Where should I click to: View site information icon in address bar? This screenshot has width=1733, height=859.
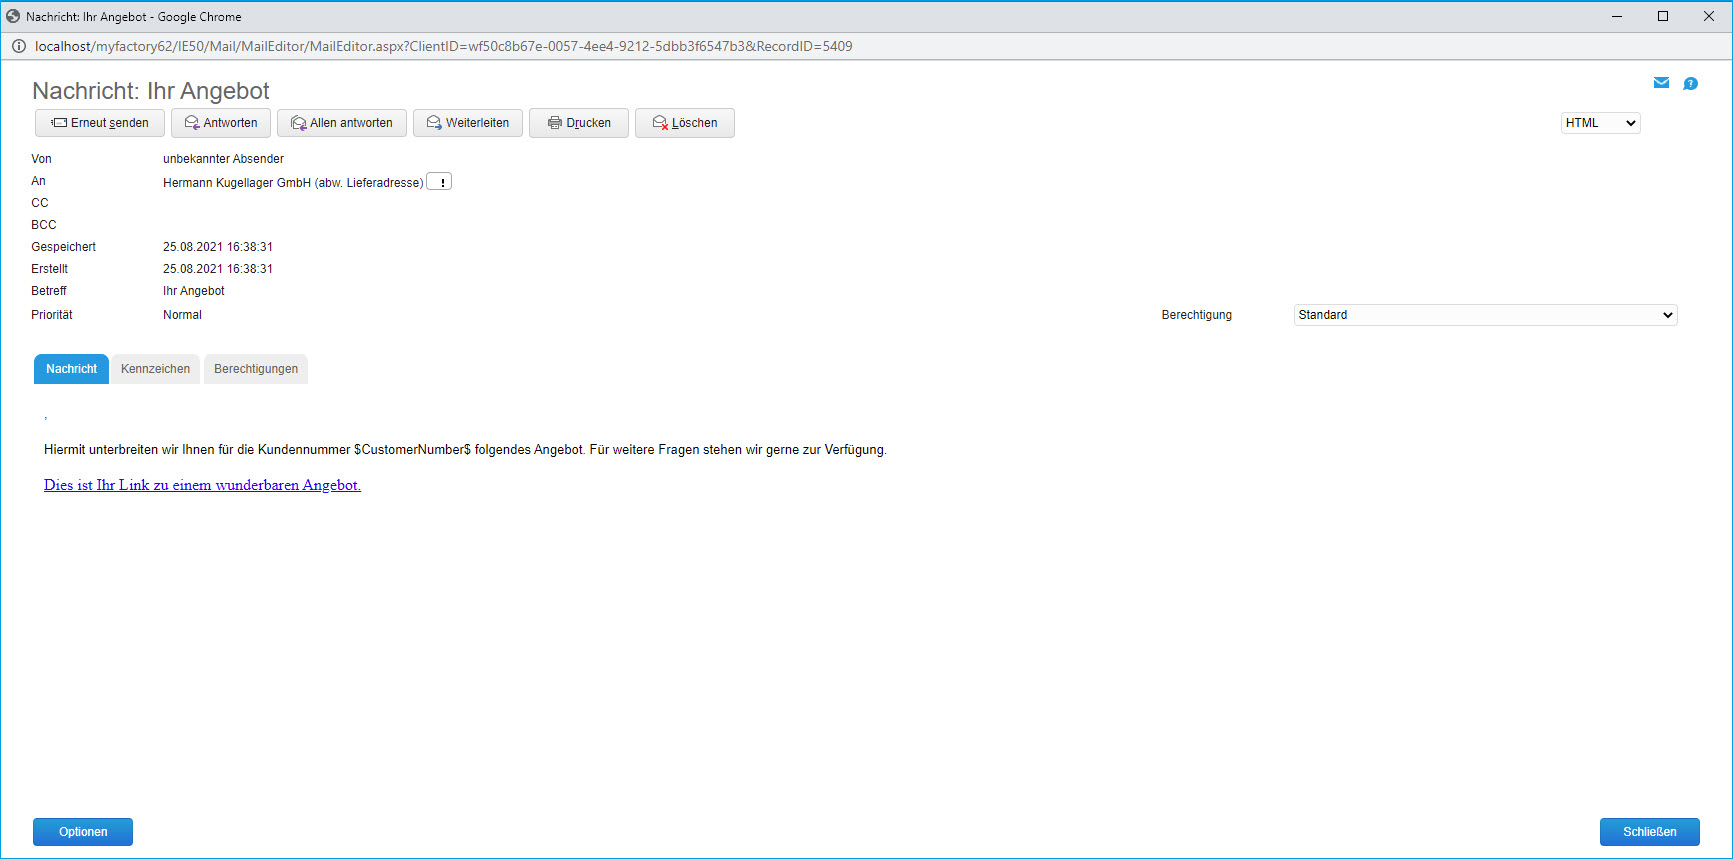pos(18,46)
